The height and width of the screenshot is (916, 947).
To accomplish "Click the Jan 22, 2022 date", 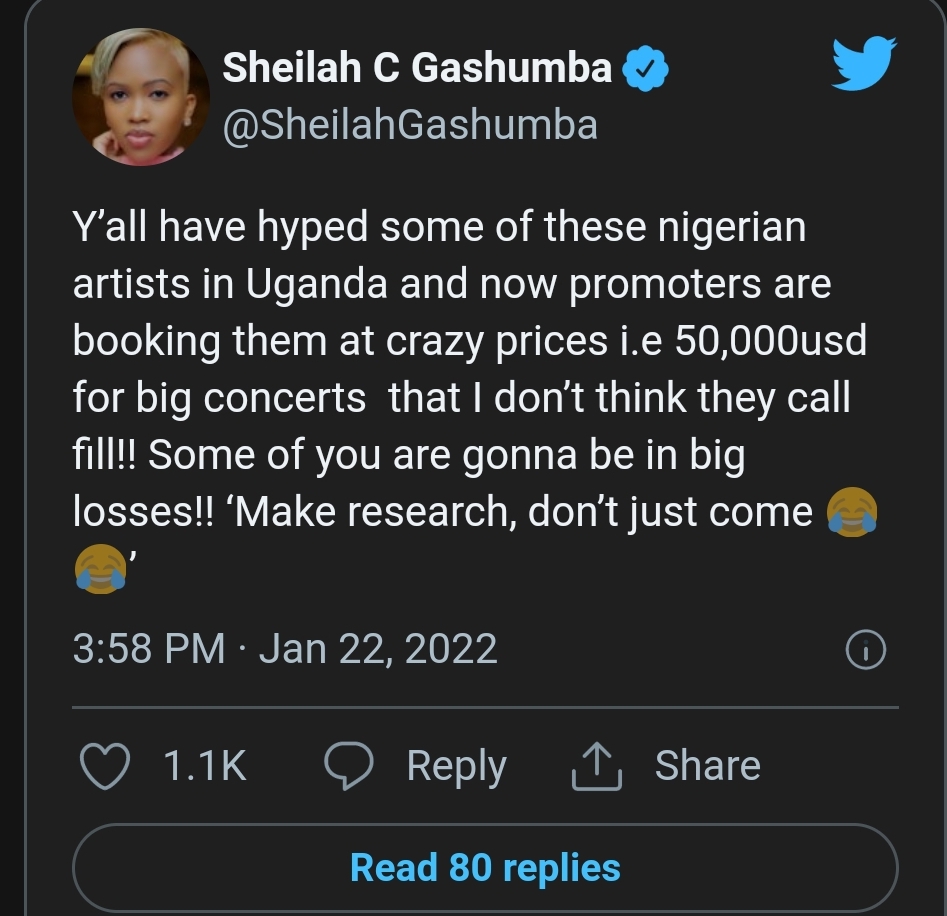I will tap(378, 649).
